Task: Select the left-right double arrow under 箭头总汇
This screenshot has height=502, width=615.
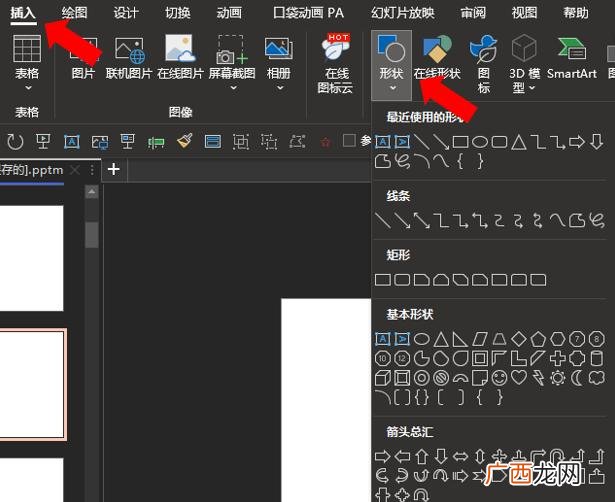Action: point(460,457)
